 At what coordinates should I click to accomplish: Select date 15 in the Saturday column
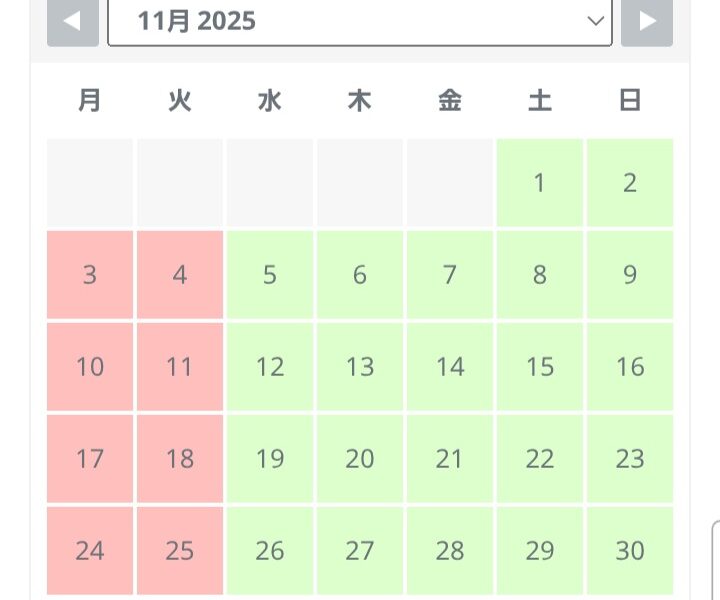click(540, 367)
